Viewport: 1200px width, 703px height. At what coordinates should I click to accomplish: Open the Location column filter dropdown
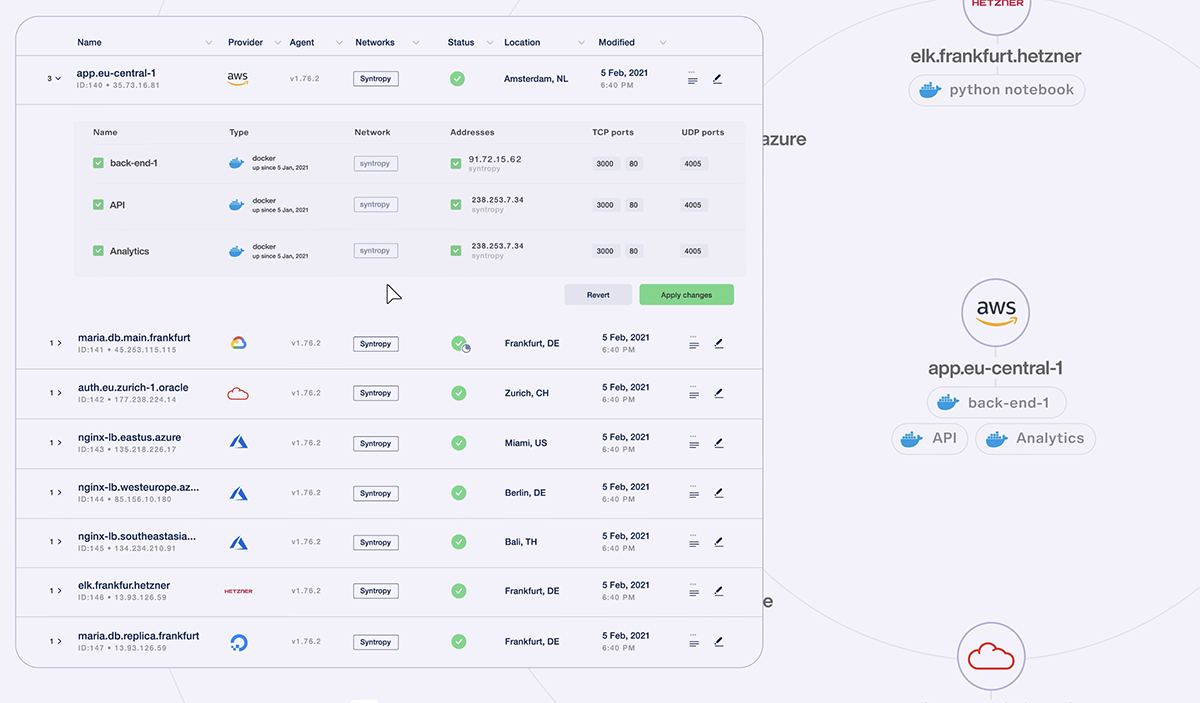(x=582, y=43)
